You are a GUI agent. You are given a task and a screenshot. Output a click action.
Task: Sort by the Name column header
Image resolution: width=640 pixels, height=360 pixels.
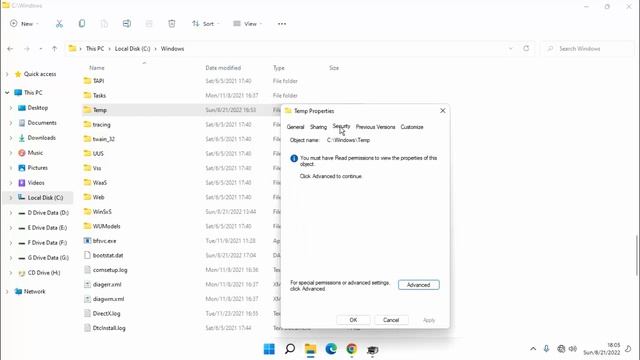coord(97,68)
